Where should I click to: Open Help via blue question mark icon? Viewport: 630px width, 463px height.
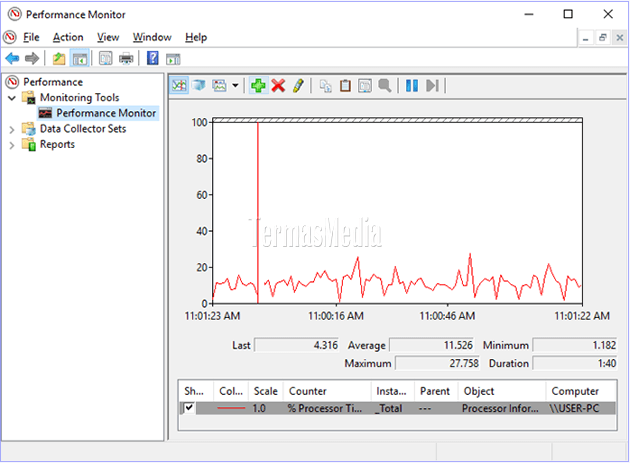pyautogui.click(x=153, y=58)
